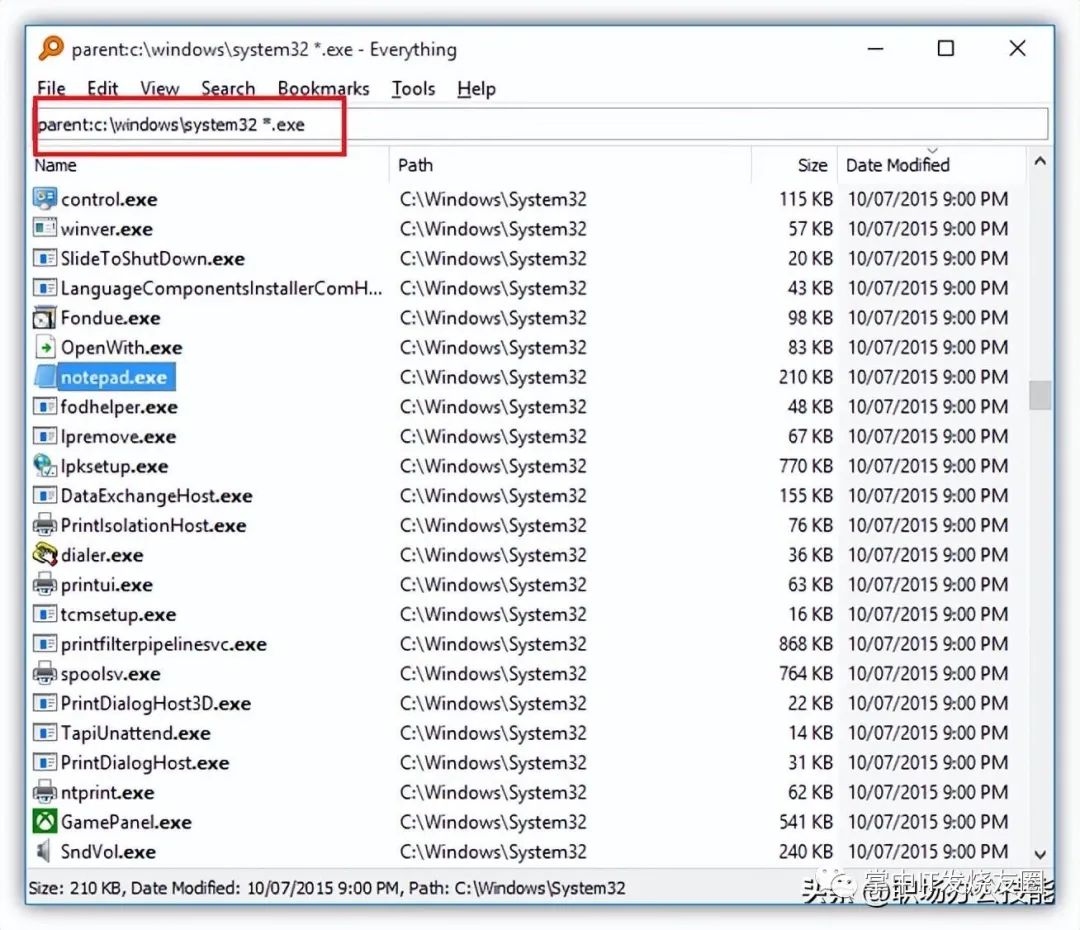Open the Help menu
1080x930 pixels.
click(x=477, y=88)
